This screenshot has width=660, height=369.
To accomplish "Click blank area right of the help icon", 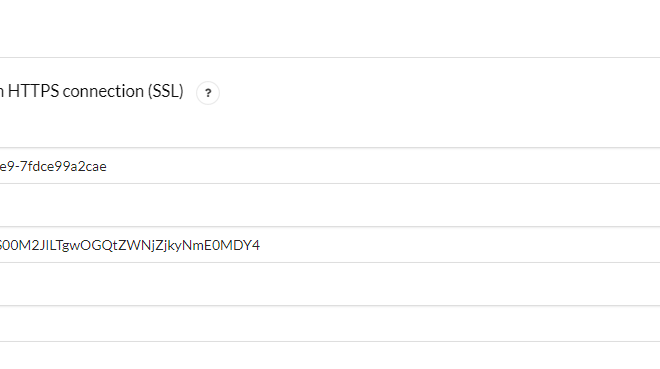I will coord(438,93).
